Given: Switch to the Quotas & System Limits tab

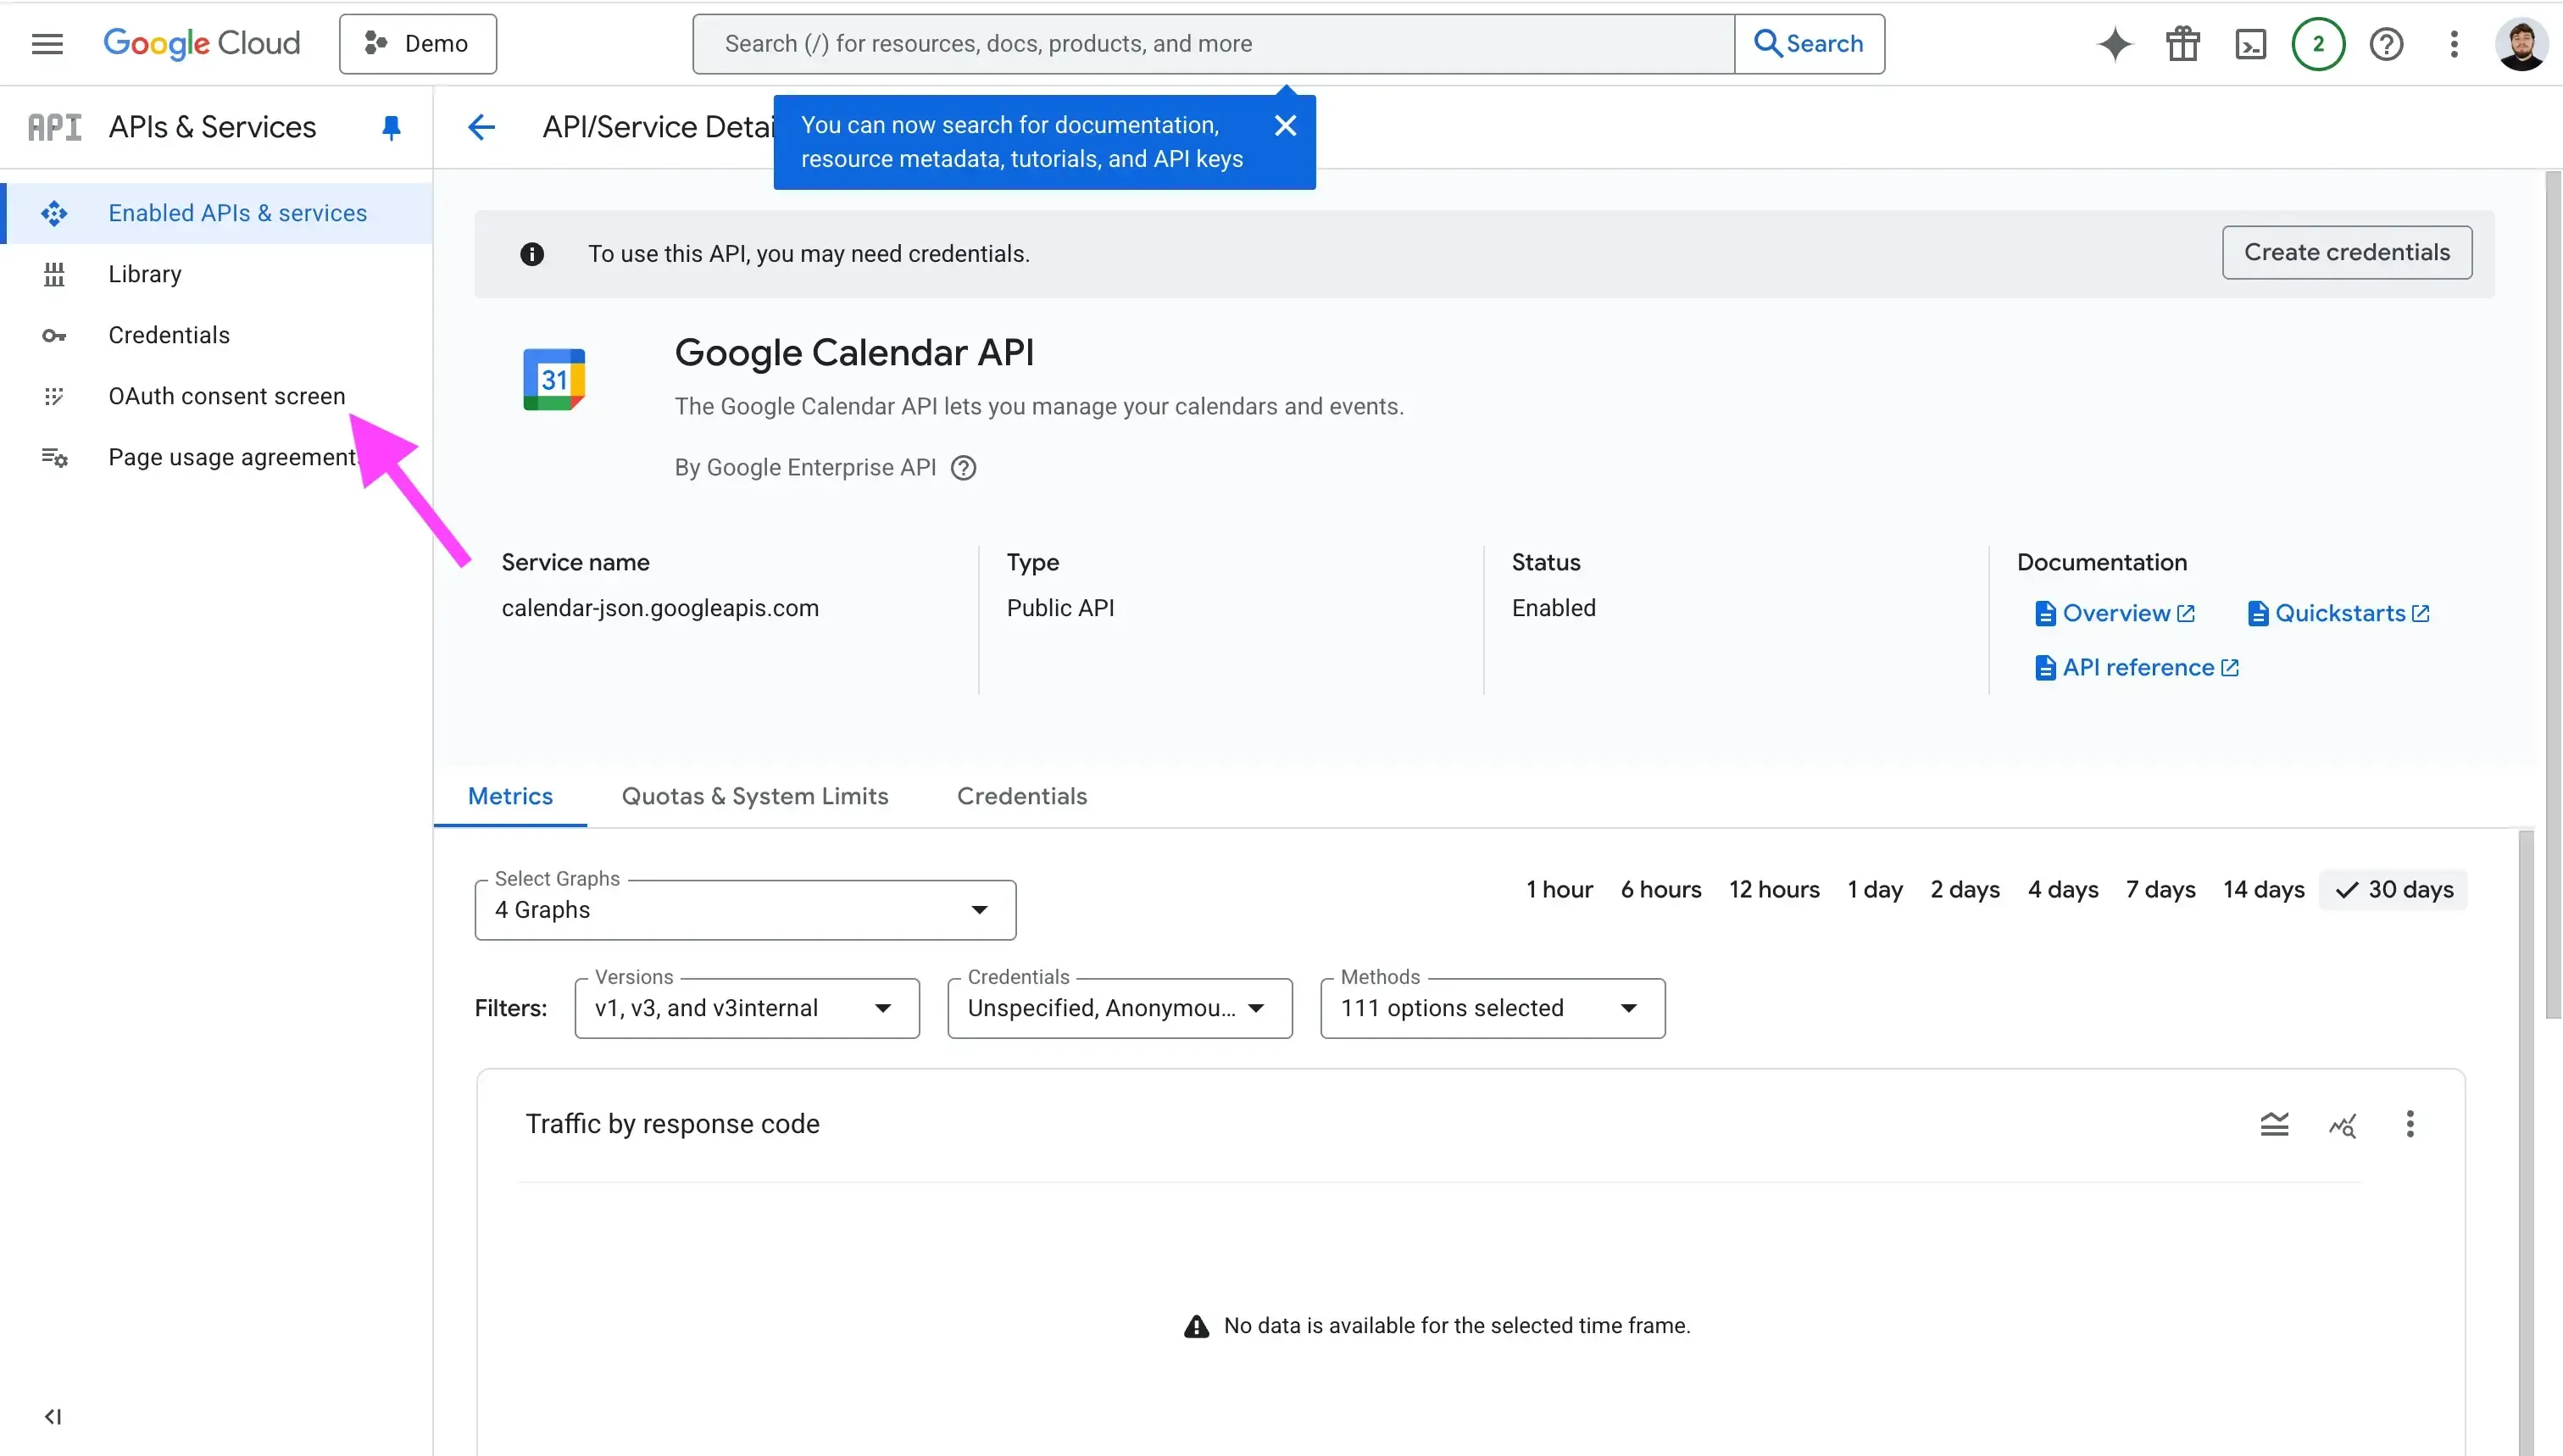Looking at the screenshot, I should tap(755, 796).
